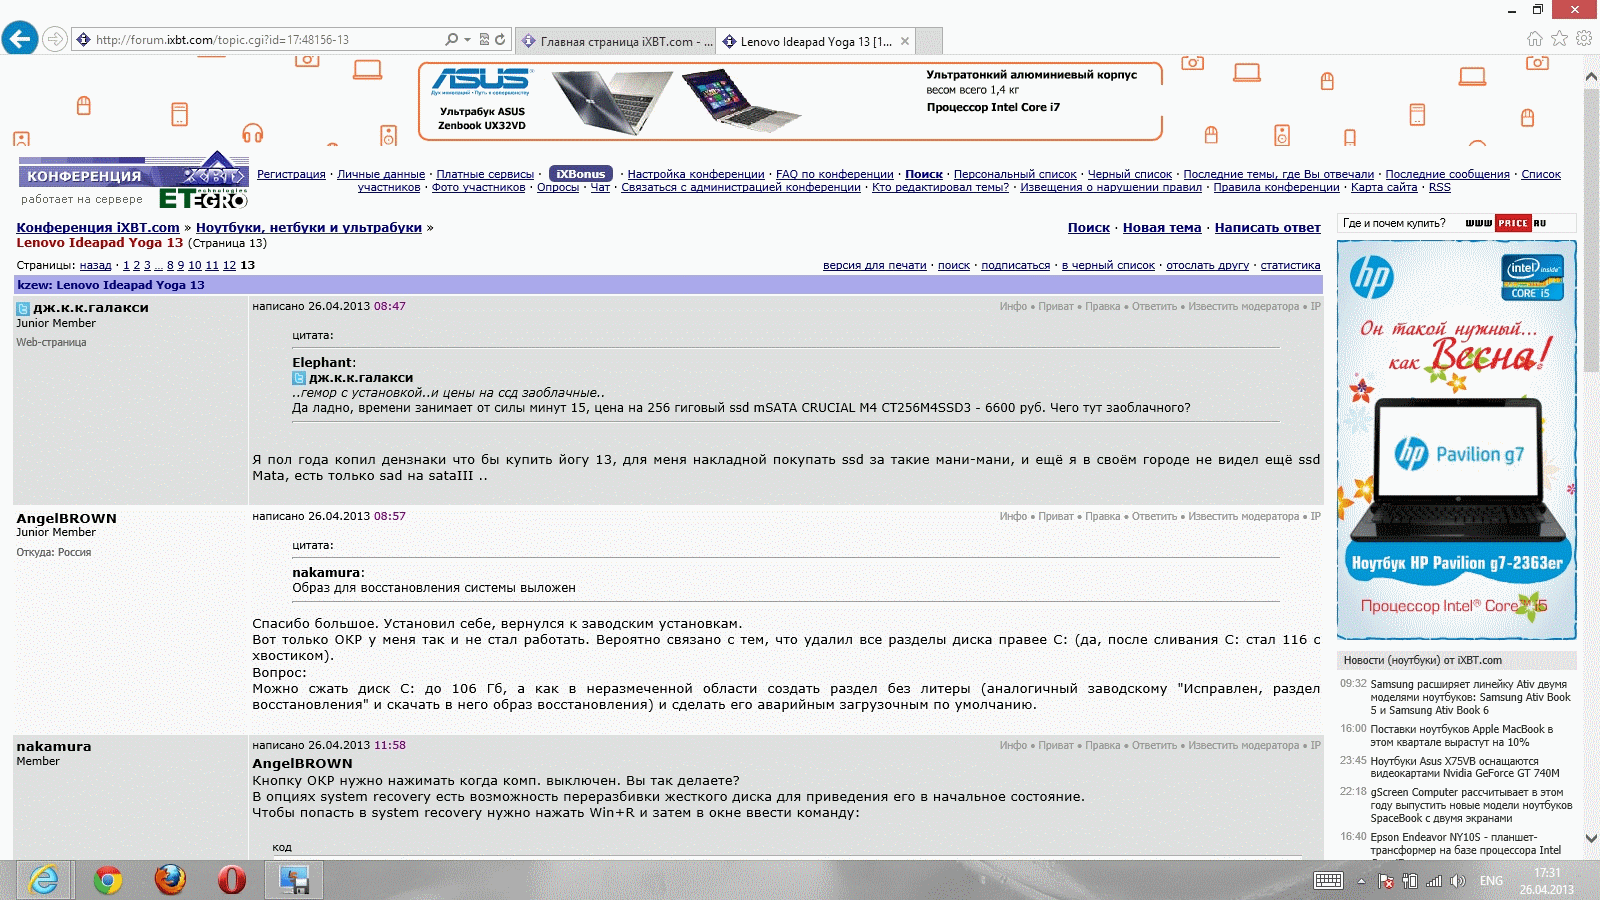Click подписаться to subscribe to thread

tap(1015, 265)
